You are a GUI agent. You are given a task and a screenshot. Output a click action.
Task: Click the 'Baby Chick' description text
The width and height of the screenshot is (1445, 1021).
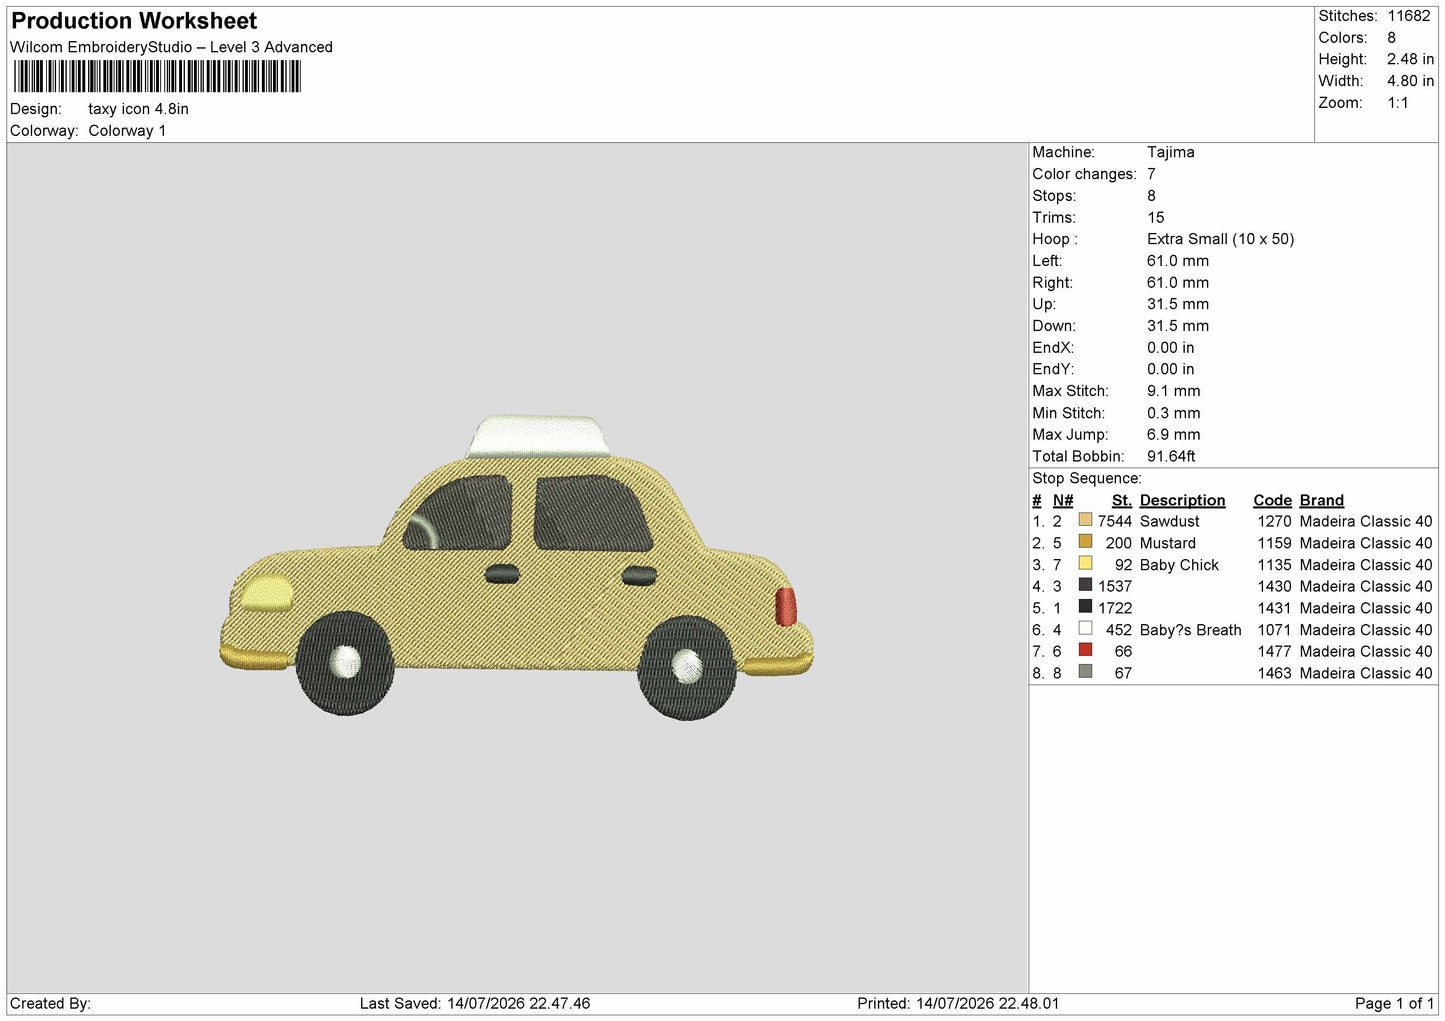pos(1180,565)
